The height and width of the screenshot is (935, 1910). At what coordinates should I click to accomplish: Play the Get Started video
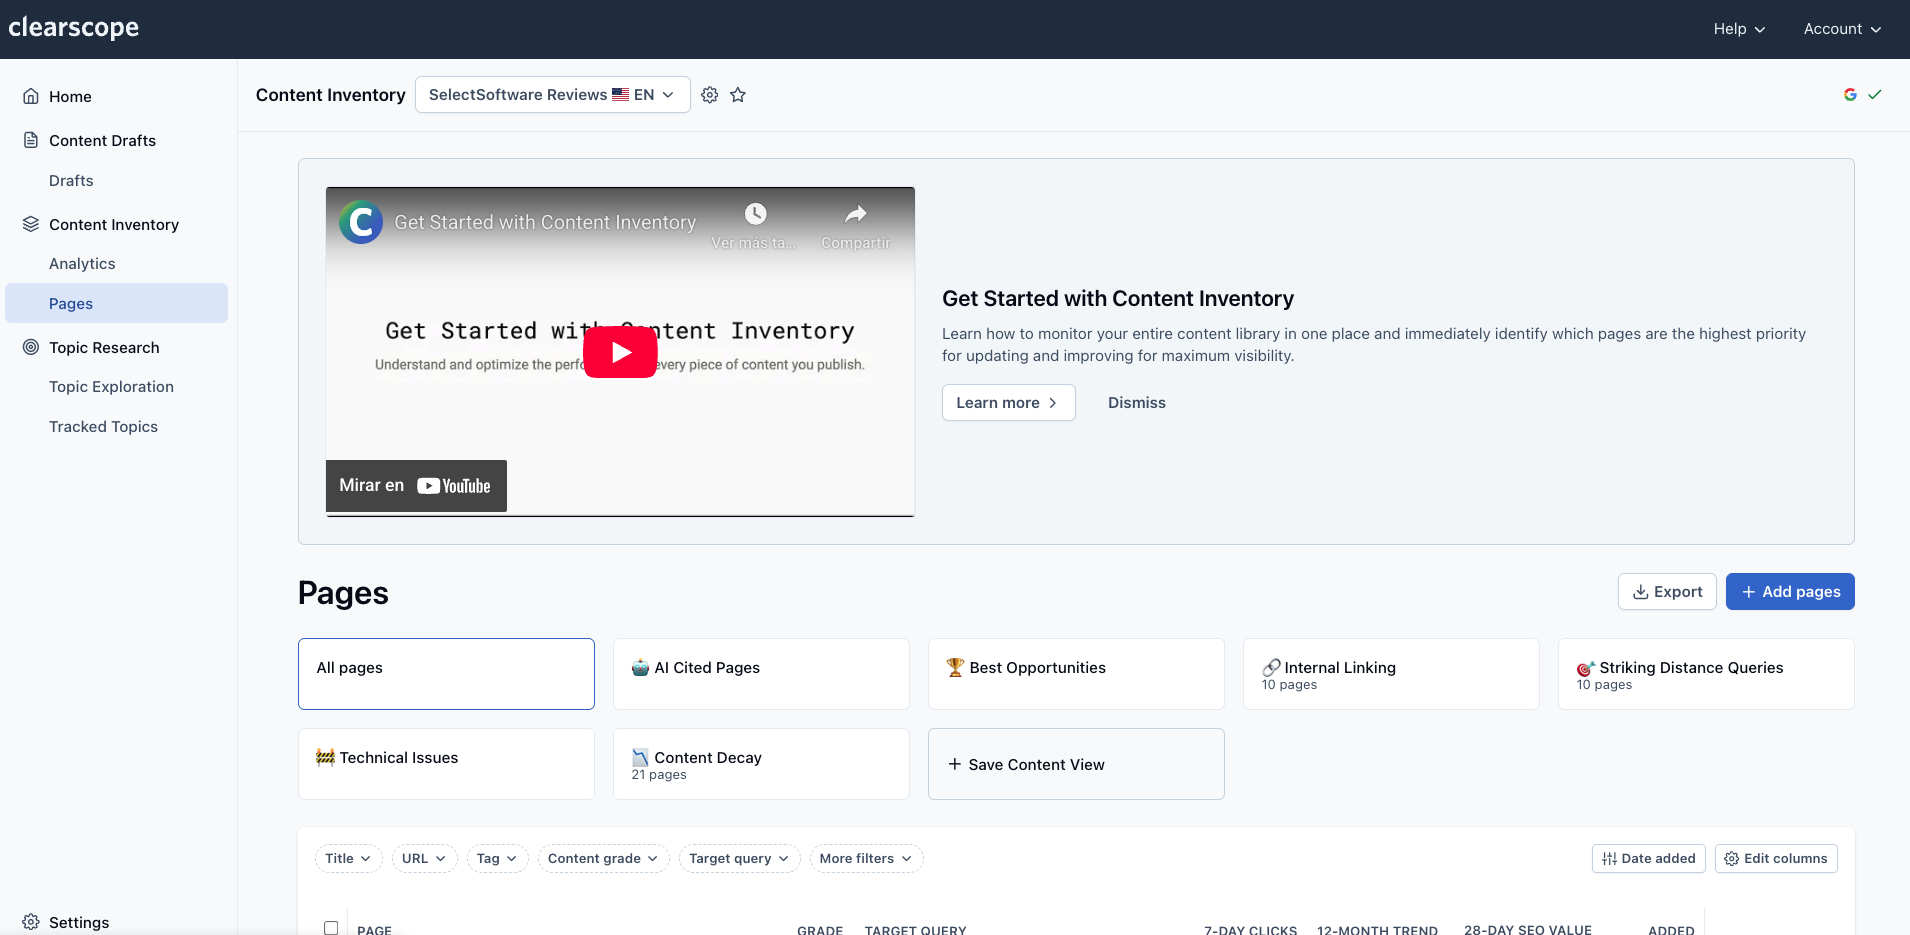620,351
